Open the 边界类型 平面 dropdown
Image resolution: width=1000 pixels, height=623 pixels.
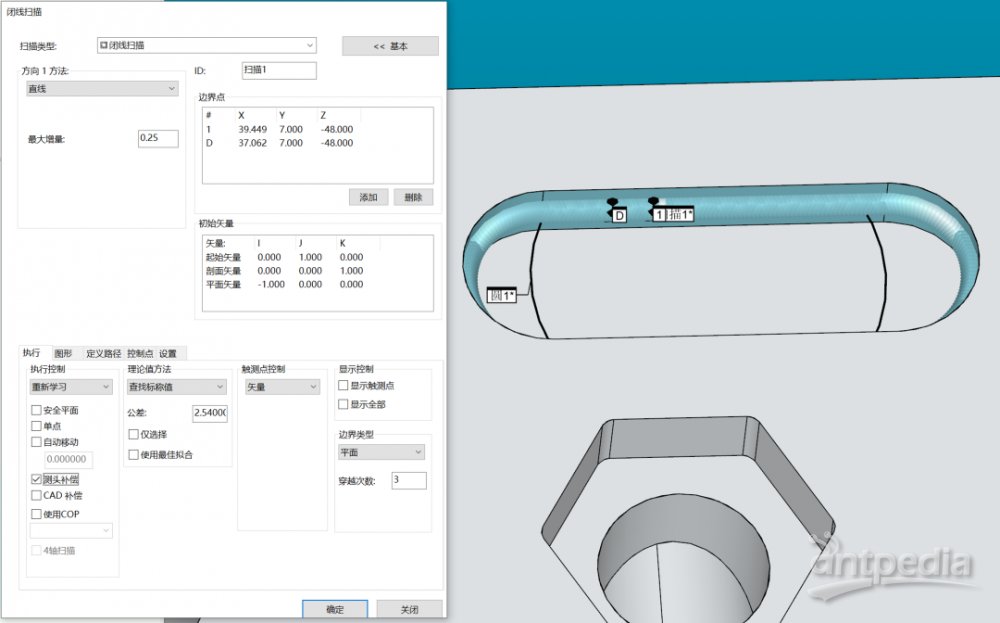point(381,452)
